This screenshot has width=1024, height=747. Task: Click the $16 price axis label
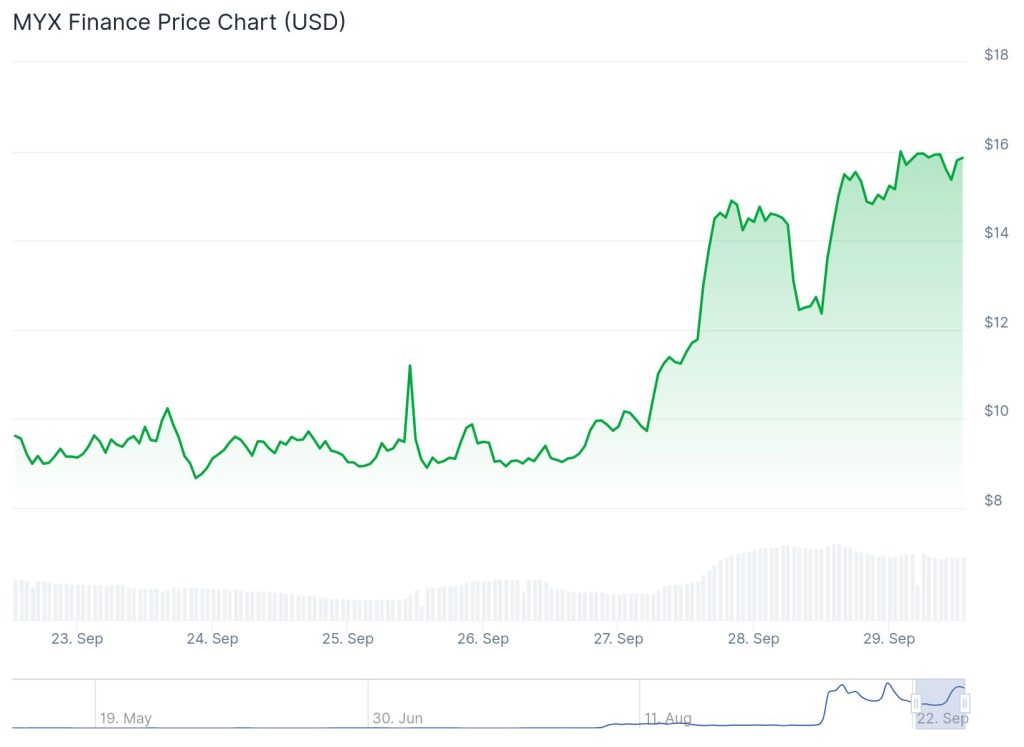coord(996,145)
